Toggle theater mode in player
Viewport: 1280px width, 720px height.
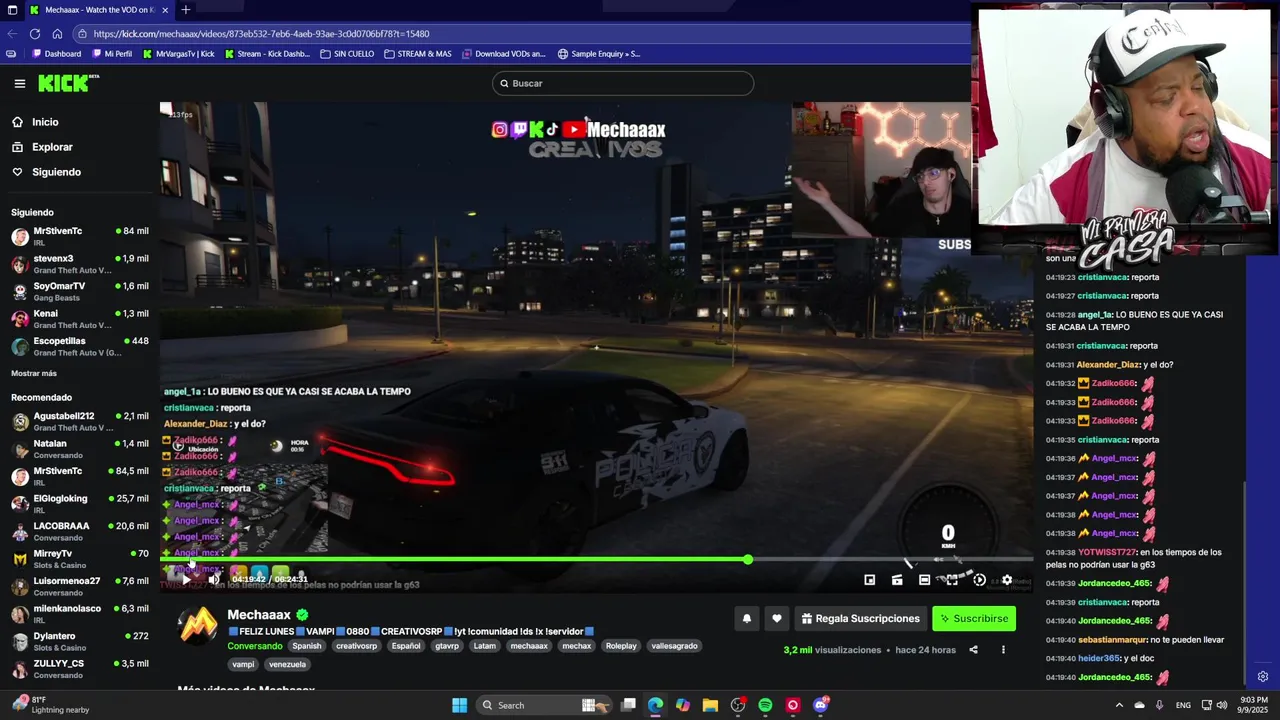coord(924,579)
